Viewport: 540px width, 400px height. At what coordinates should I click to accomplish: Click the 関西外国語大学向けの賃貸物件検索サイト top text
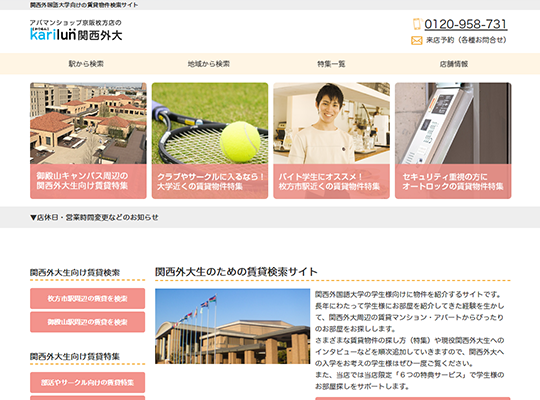(x=84, y=5)
